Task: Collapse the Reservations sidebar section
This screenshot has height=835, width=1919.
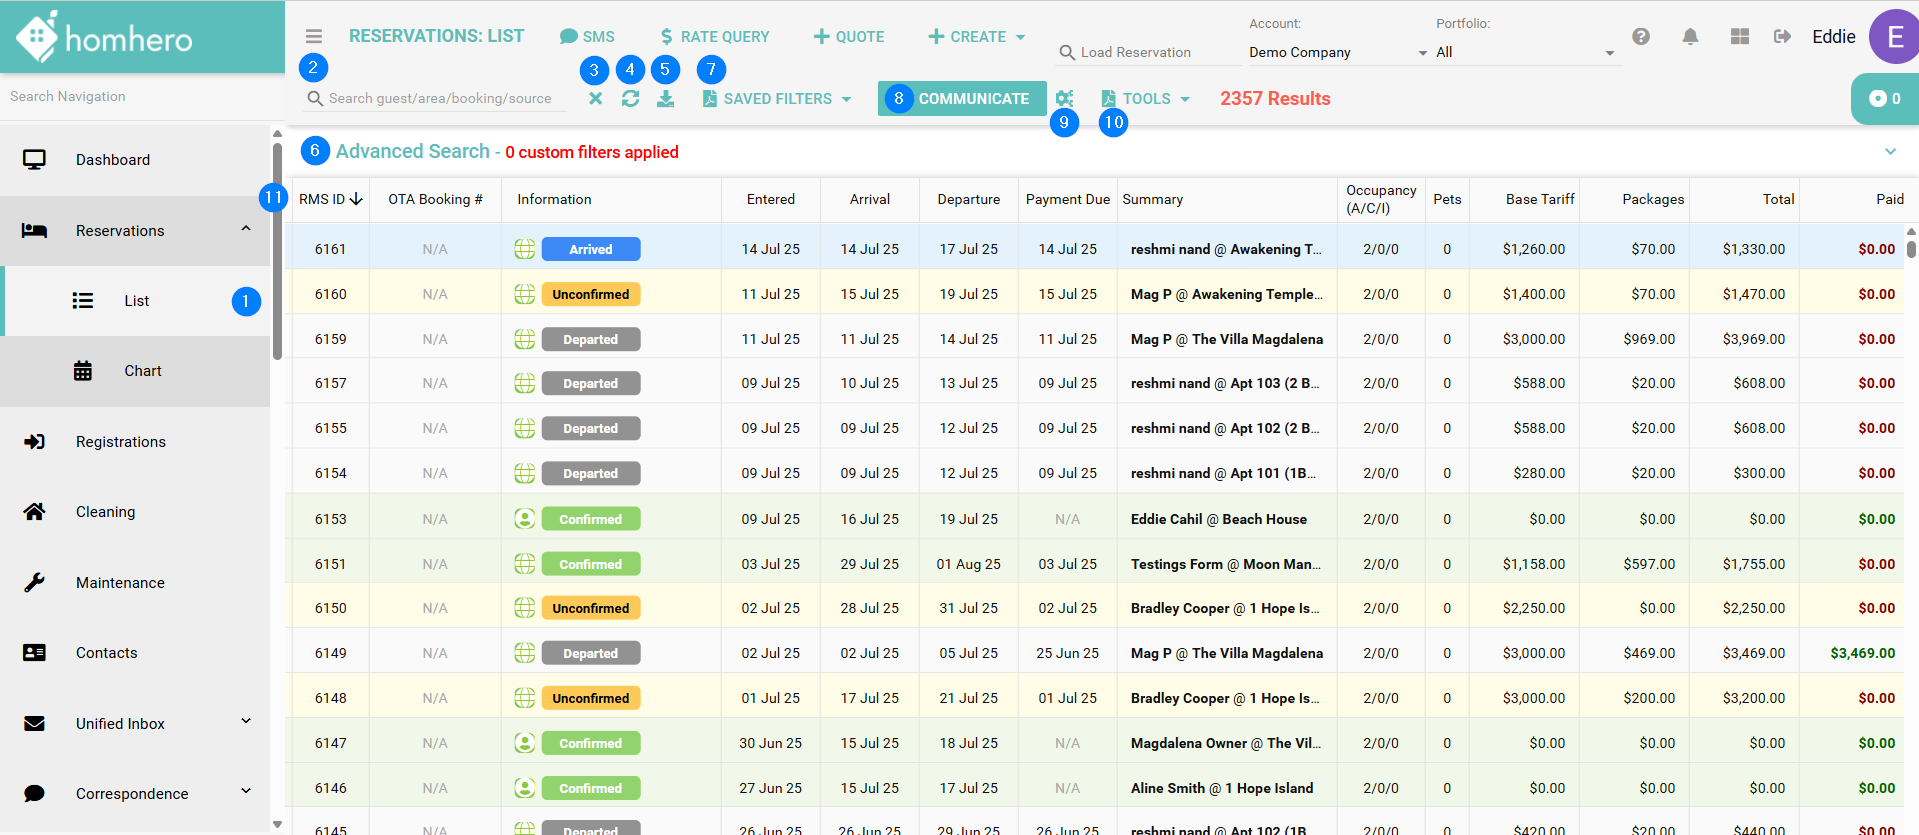Action: (x=246, y=230)
